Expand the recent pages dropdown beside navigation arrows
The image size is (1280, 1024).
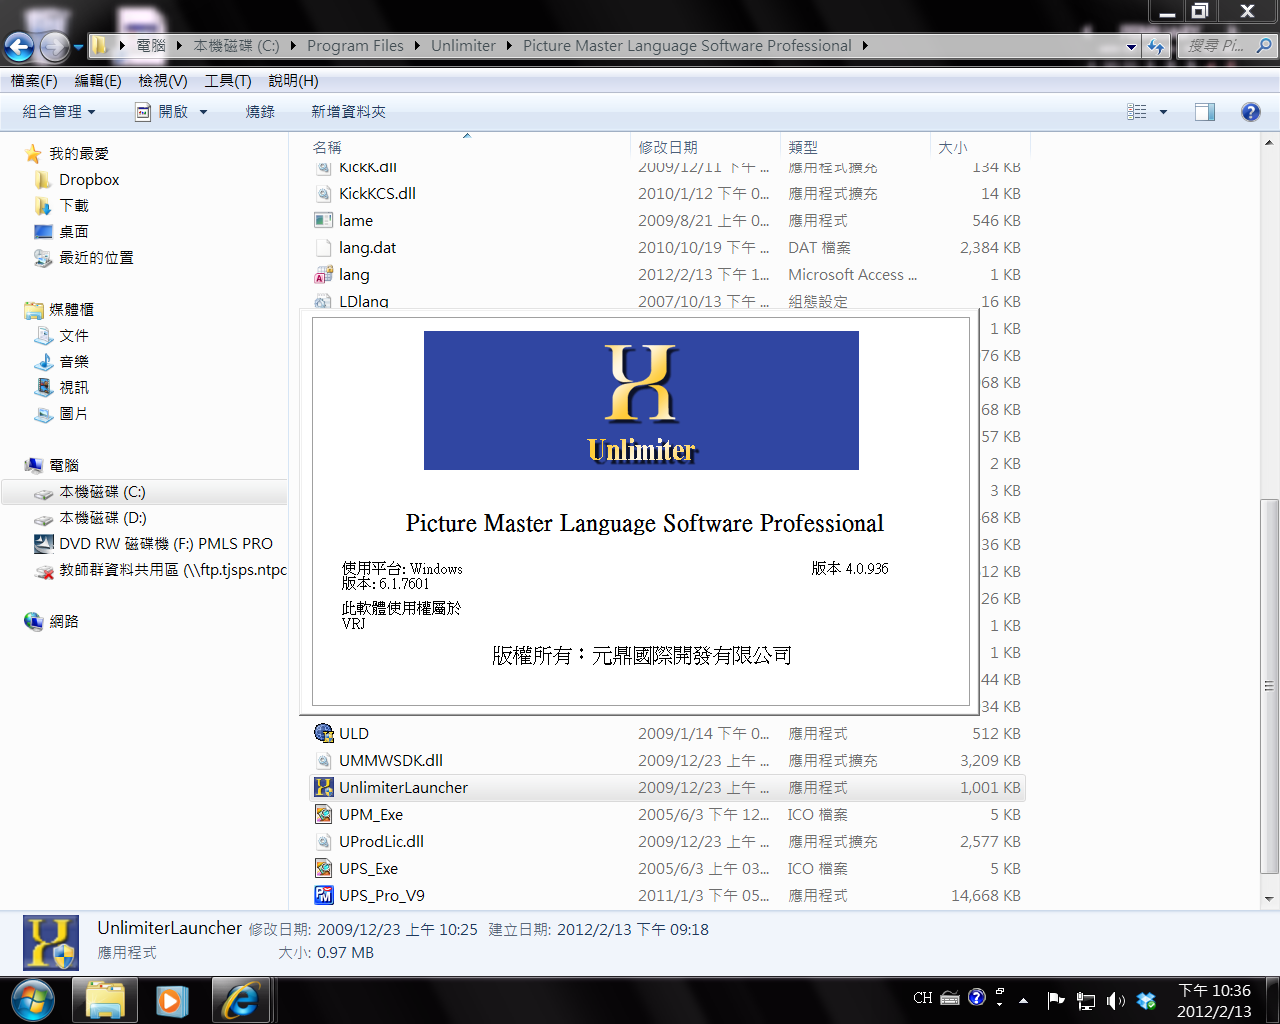coord(78,46)
